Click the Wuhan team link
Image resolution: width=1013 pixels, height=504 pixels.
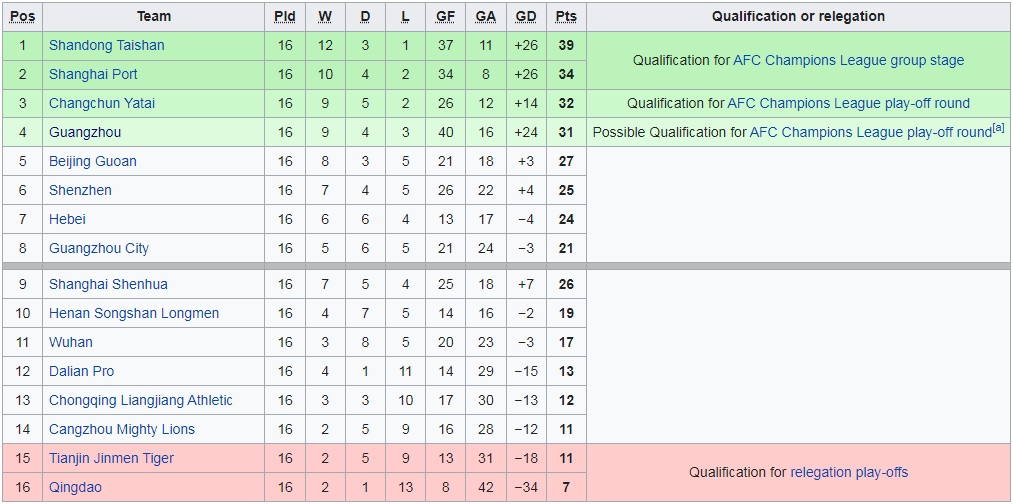70,342
